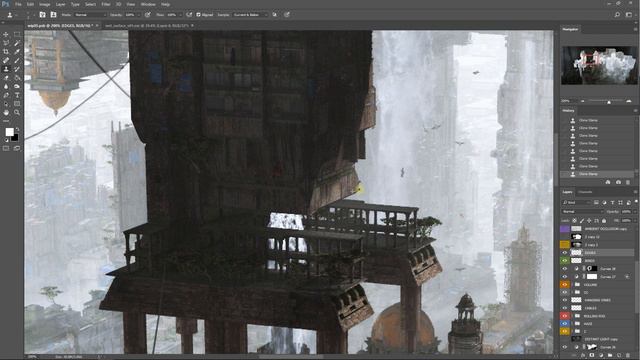Click the background color swatch

coord(15,138)
